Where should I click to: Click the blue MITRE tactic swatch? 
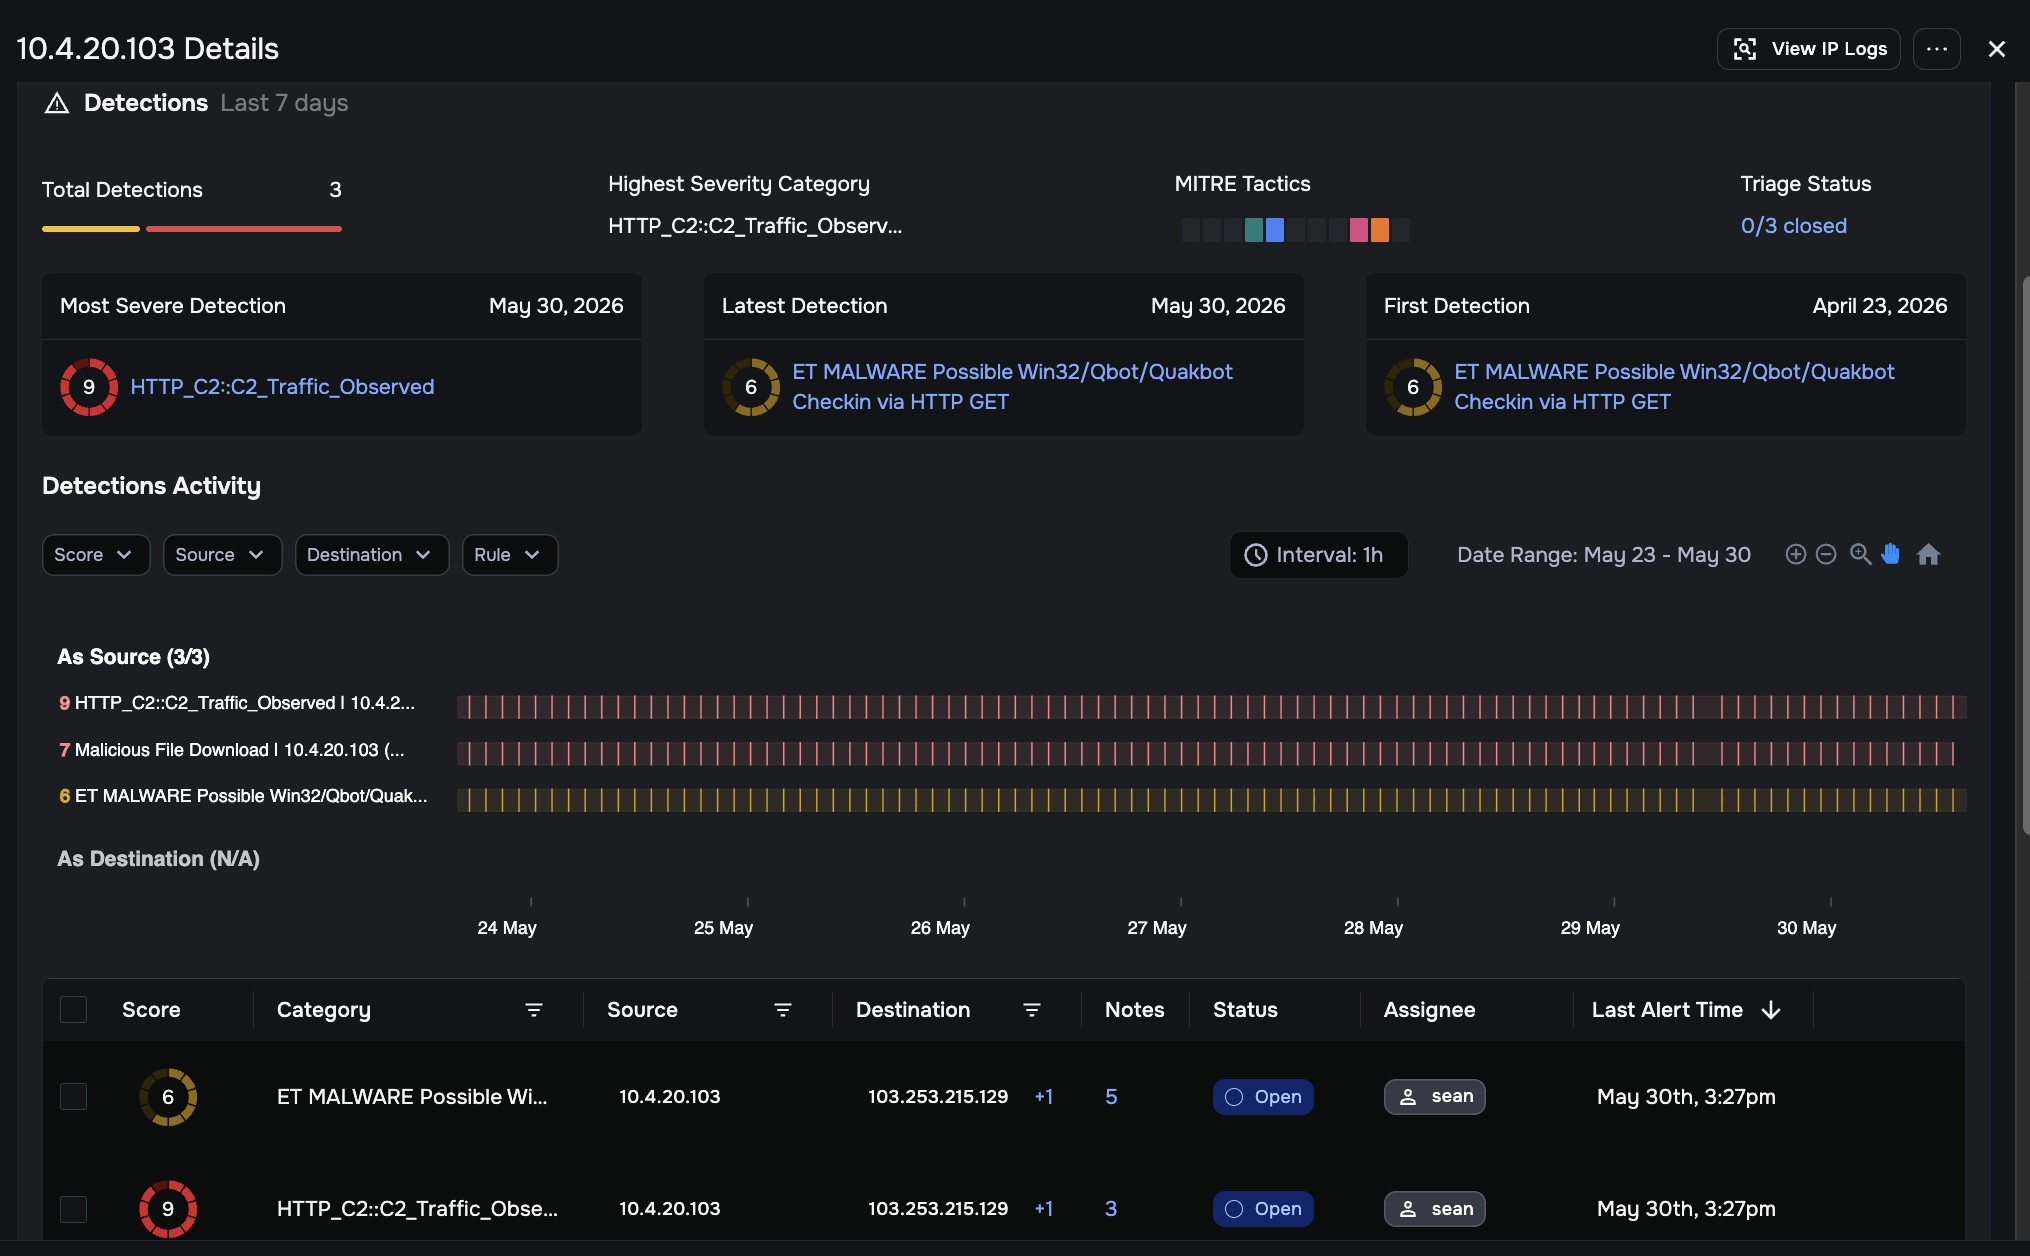click(x=1275, y=230)
